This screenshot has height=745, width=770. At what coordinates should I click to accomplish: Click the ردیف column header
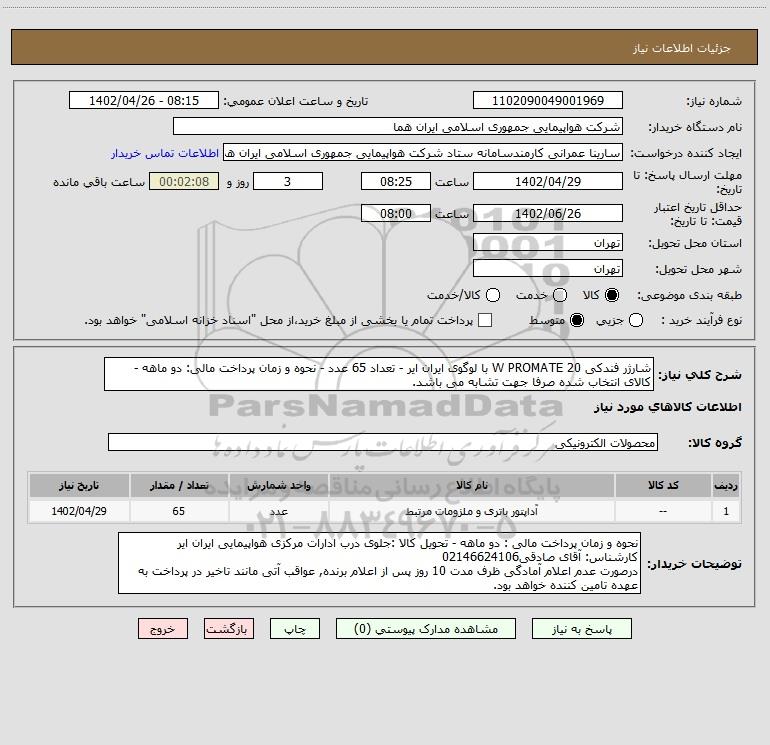pyautogui.click(x=726, y=485)
